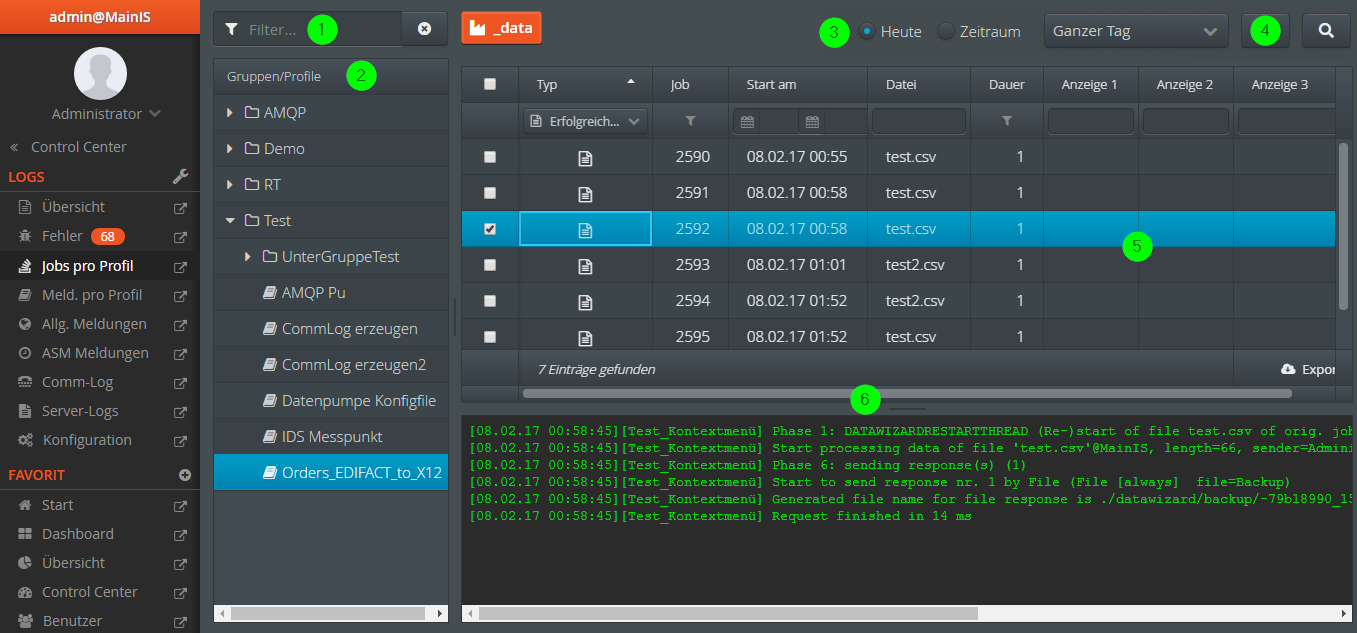Click external link icon for Jobs pro Profil
Screen dimensions: 1357x633
tap(180, 266)
